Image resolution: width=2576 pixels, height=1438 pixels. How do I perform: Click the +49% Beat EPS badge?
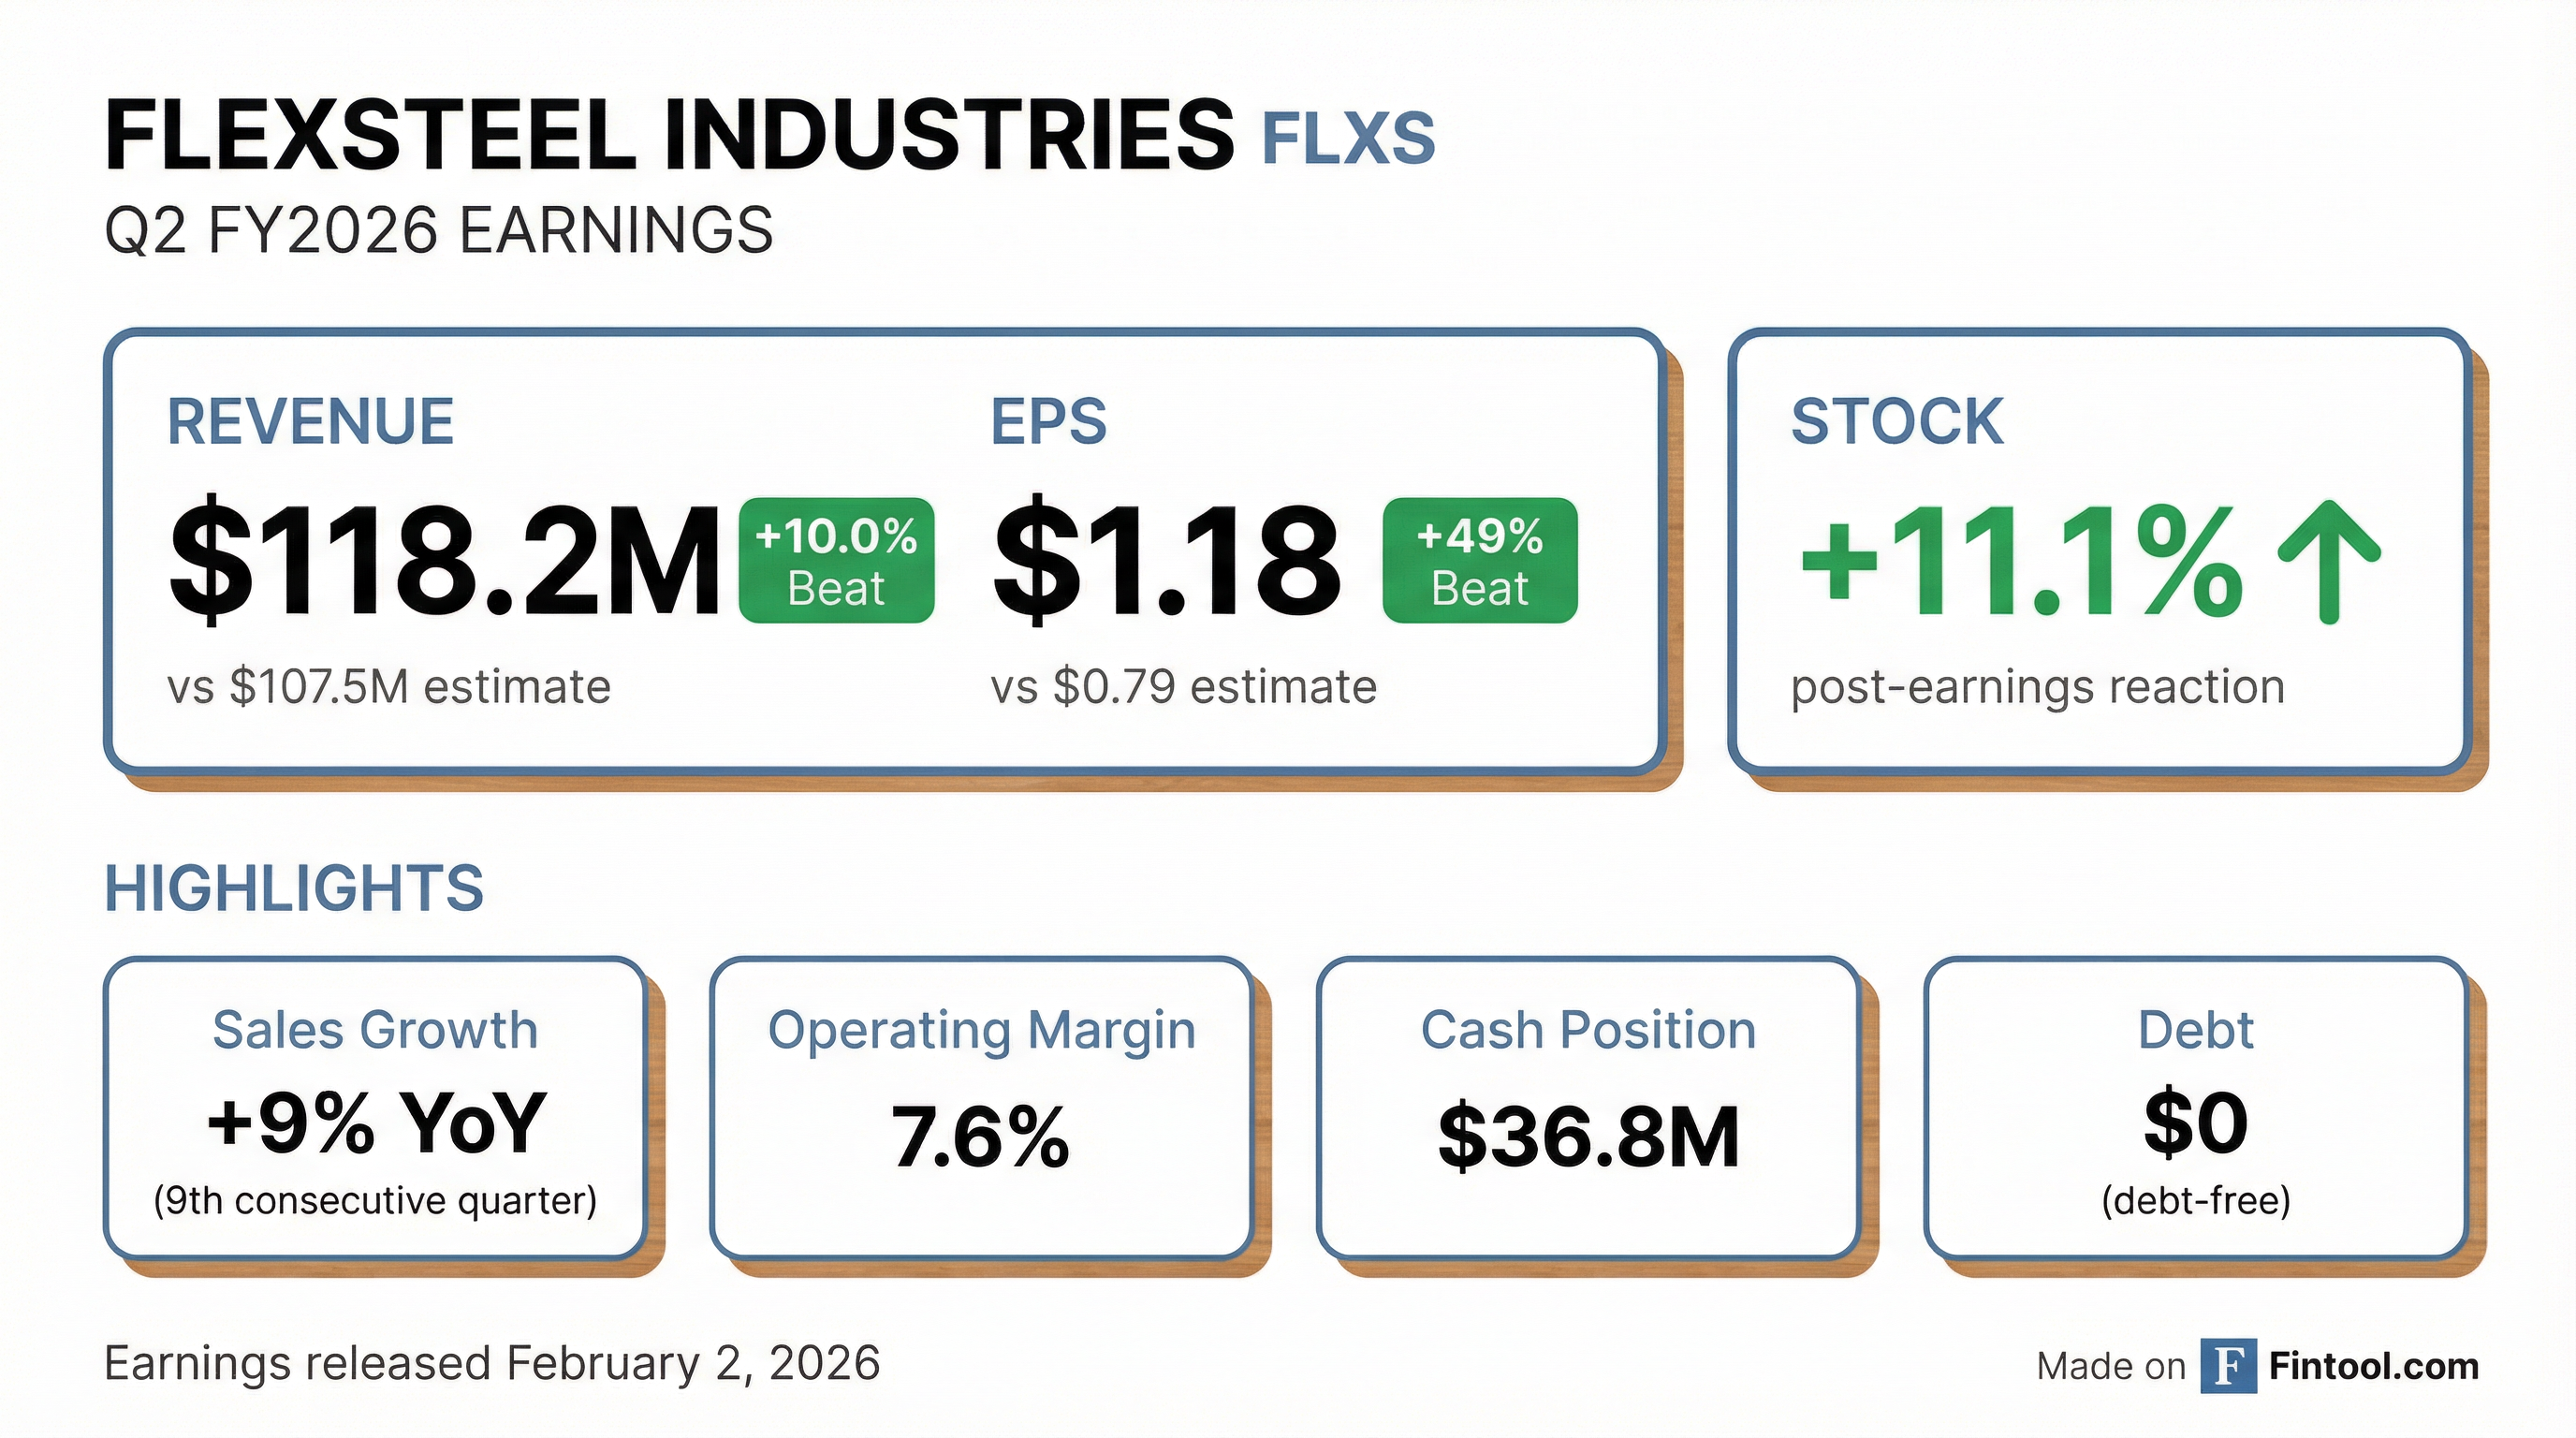click(x=1479, y=561)
